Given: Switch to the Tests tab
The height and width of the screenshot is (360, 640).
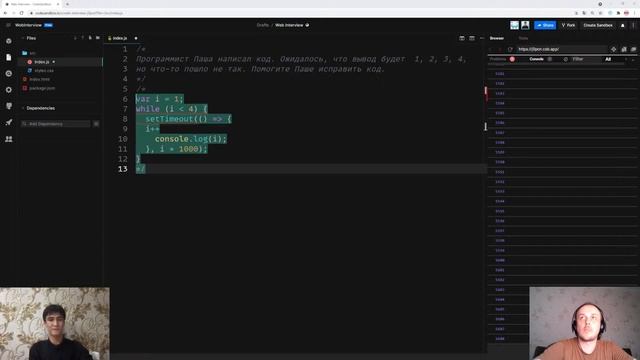Looking at the screenshot, I should point(523,38).
